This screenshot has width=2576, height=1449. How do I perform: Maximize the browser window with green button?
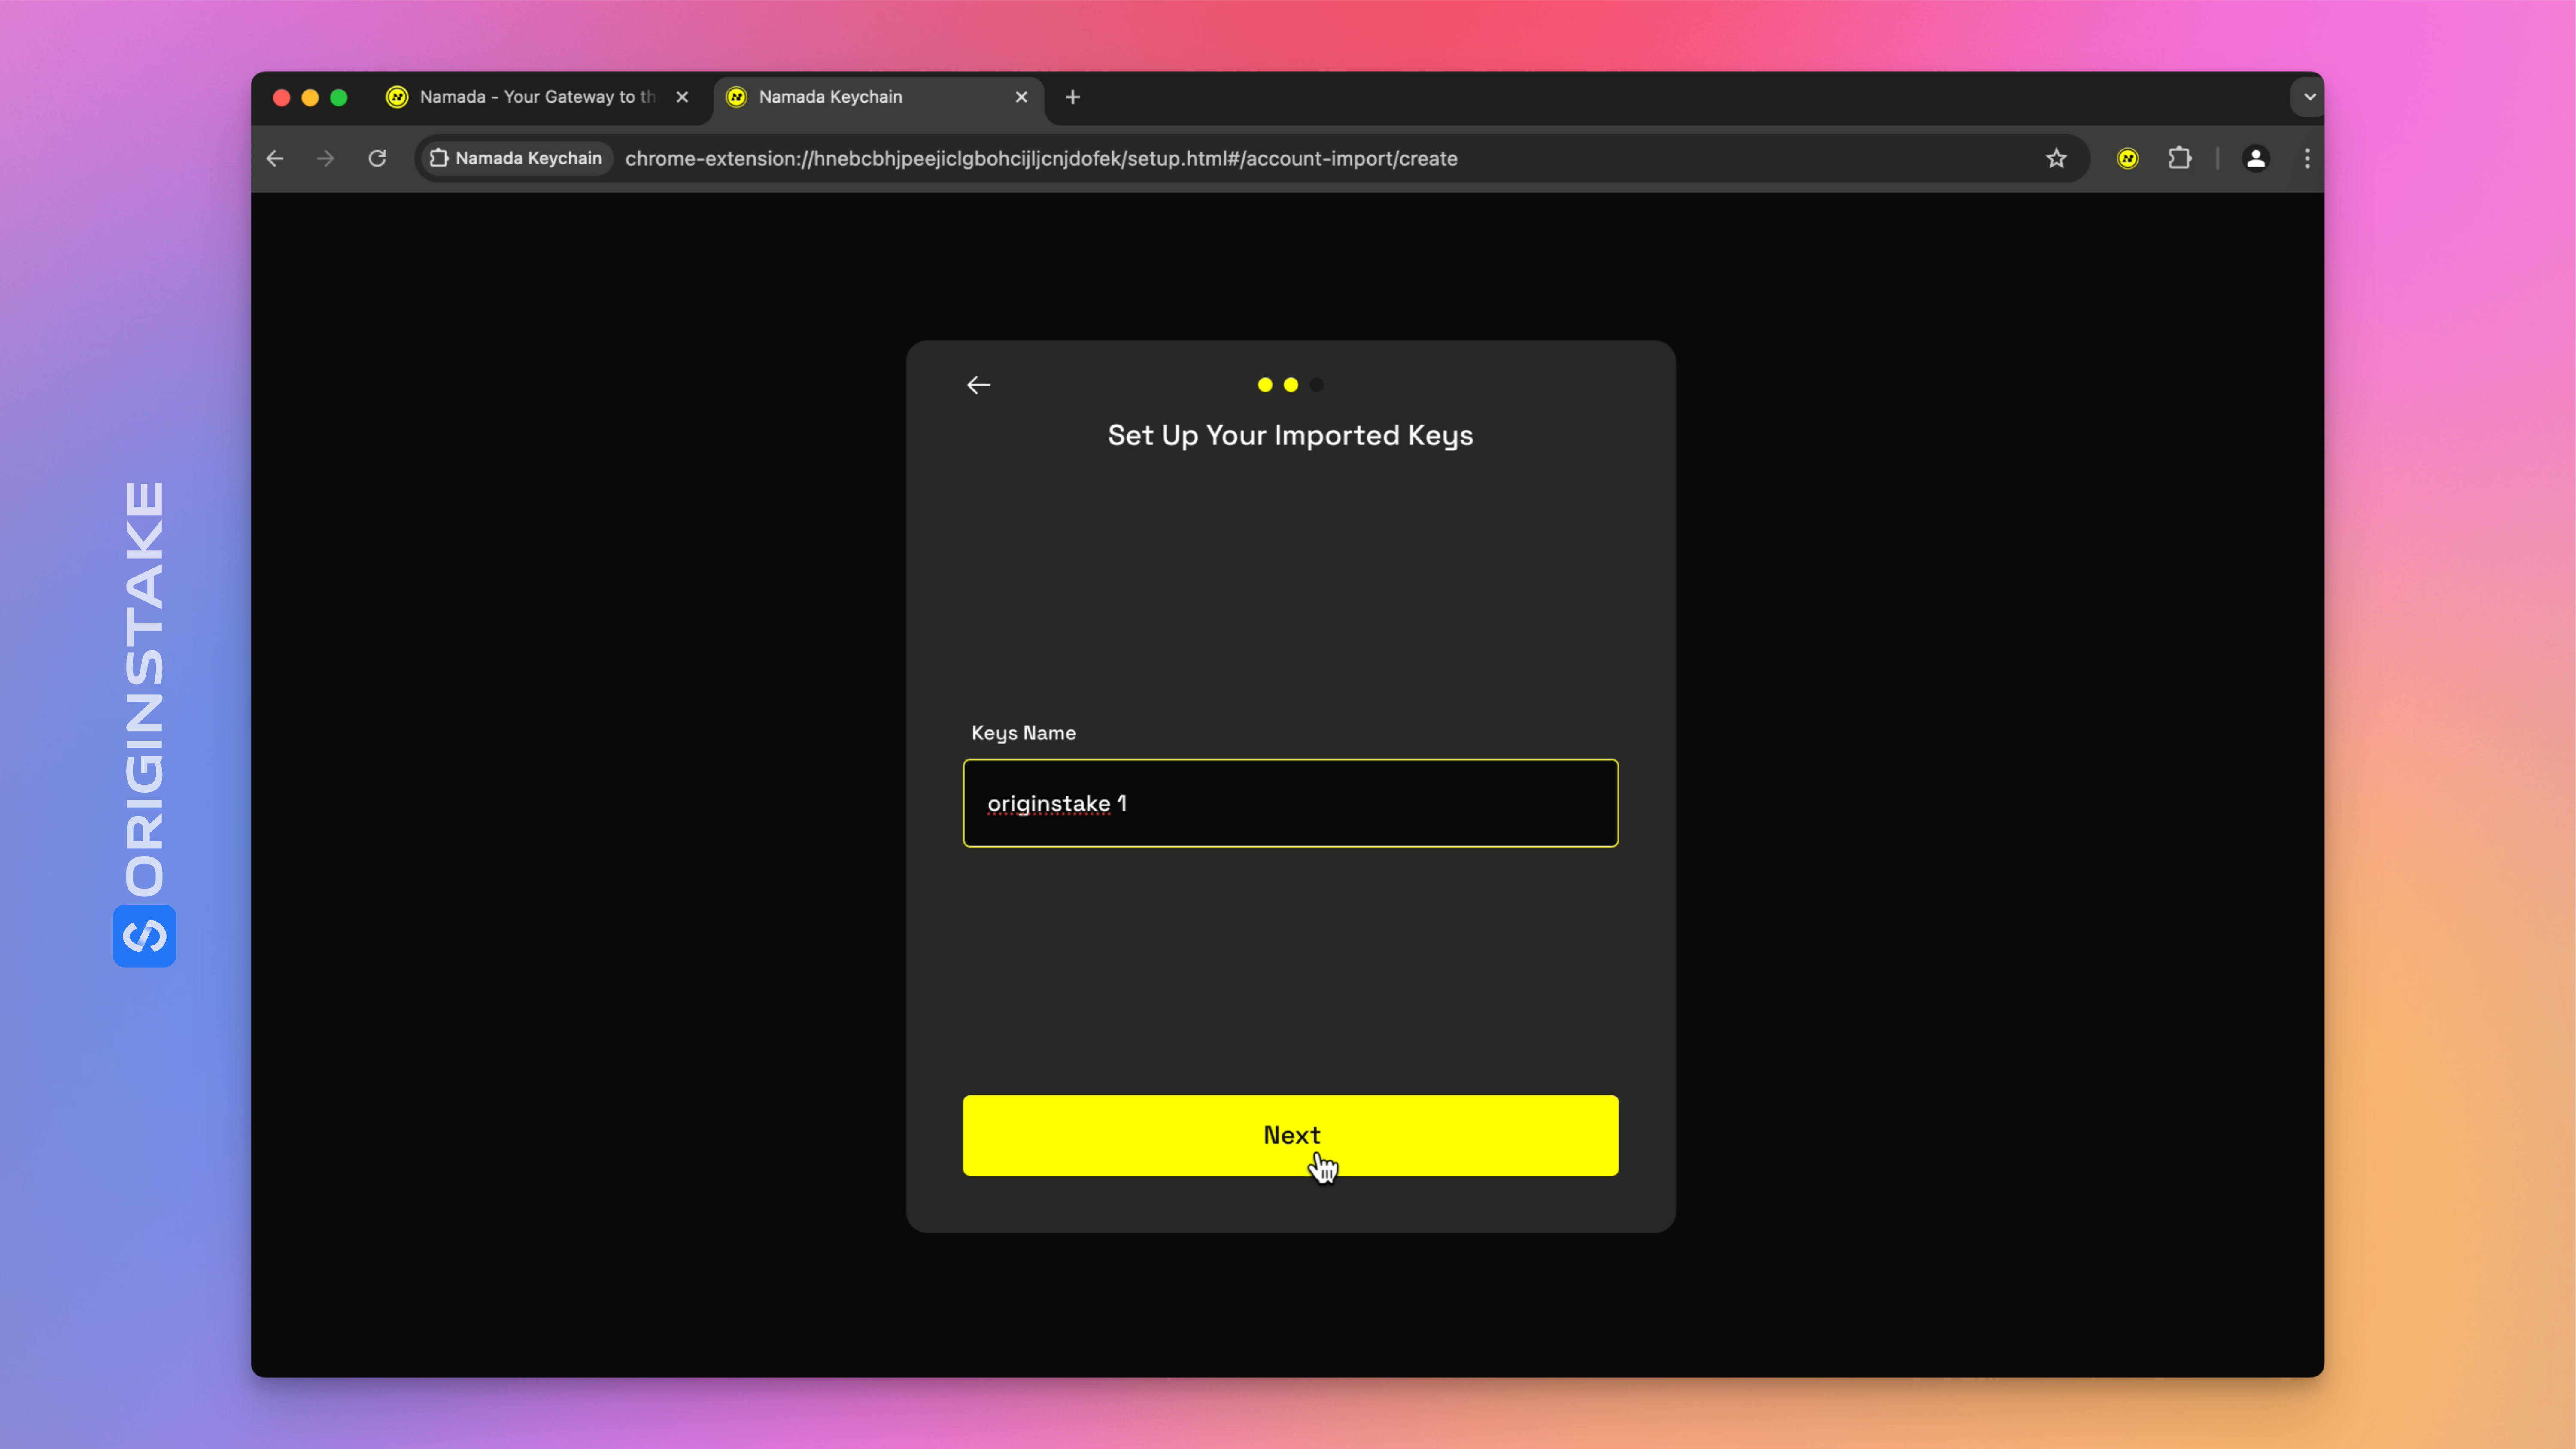click(x=339, y=97)
